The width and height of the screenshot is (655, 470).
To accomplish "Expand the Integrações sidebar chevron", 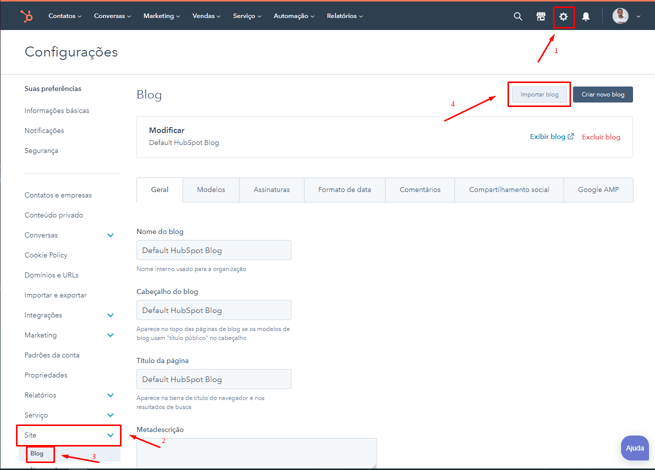I will pyautogui.click(x=110, y=315).
